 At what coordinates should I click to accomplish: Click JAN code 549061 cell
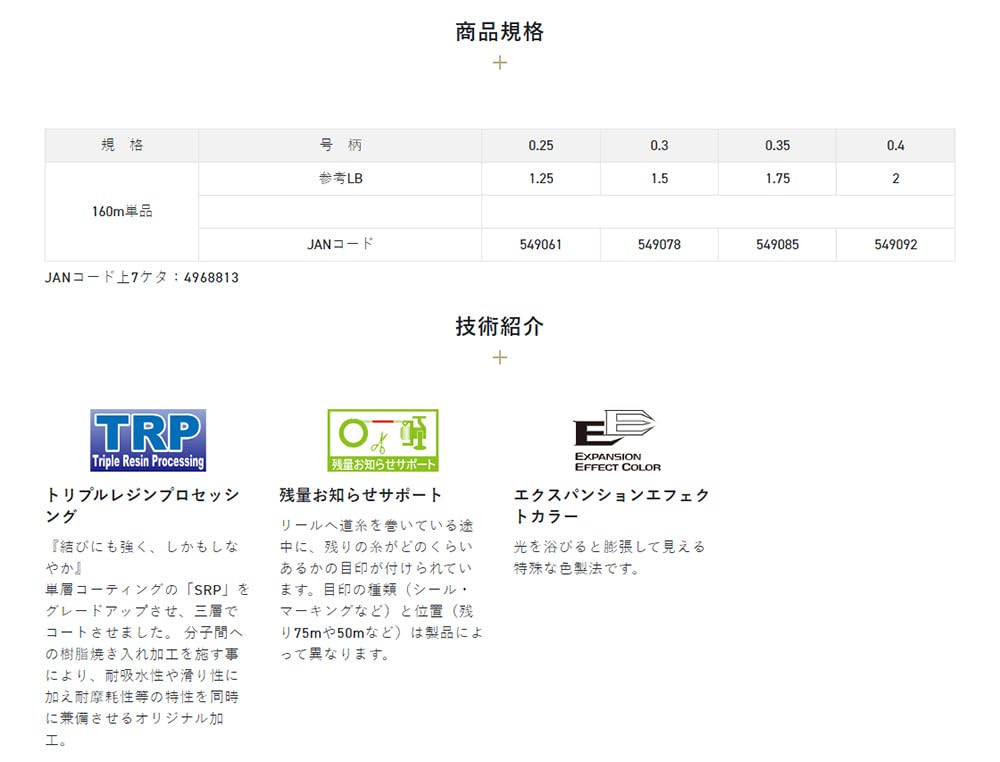click(541, 244)
